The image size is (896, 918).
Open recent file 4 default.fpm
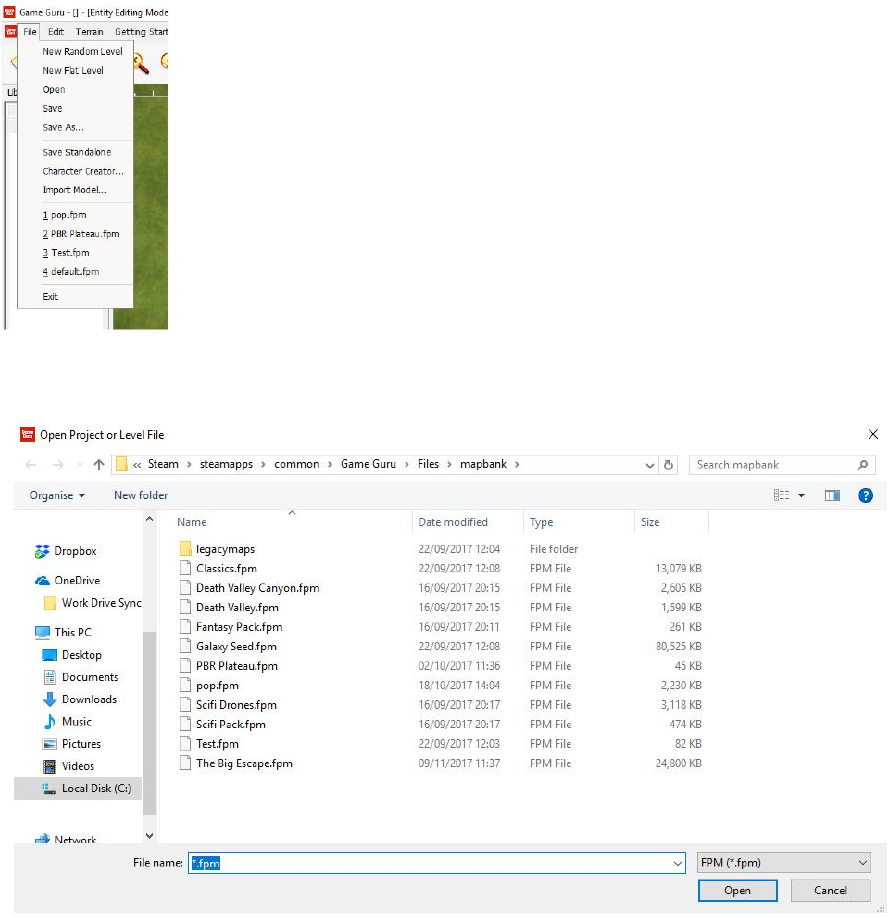point(71,272)
